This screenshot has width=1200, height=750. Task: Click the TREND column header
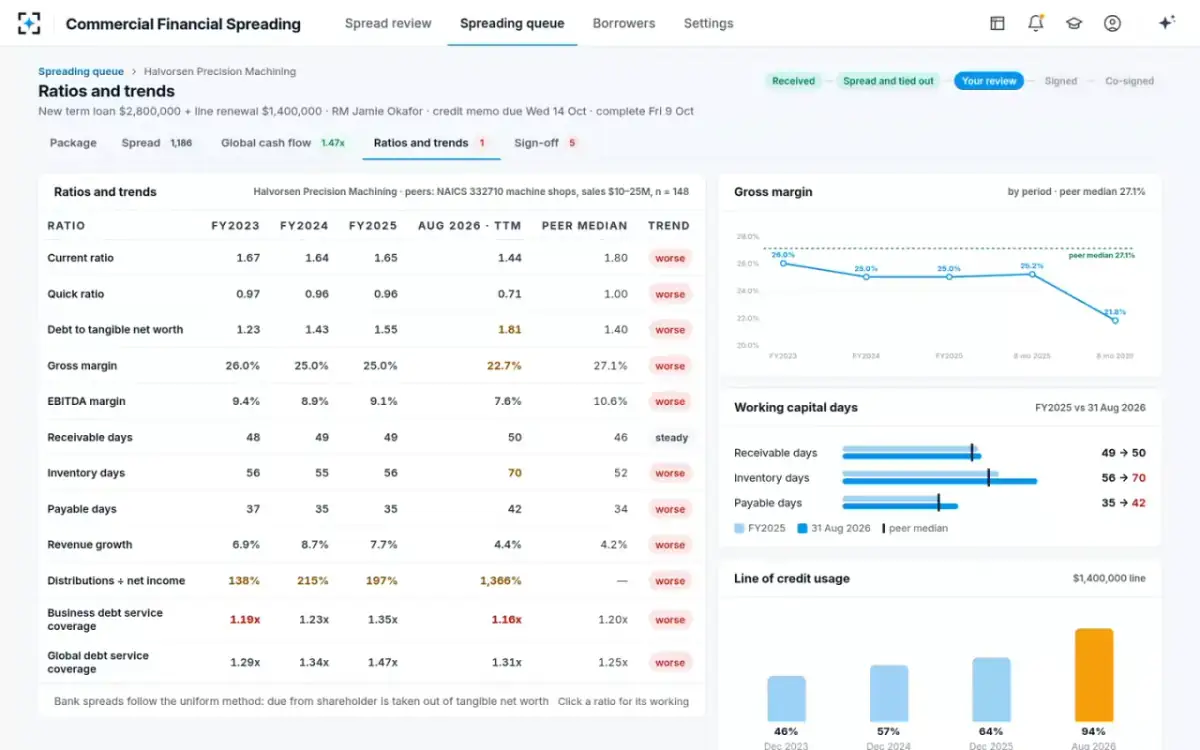669,226
